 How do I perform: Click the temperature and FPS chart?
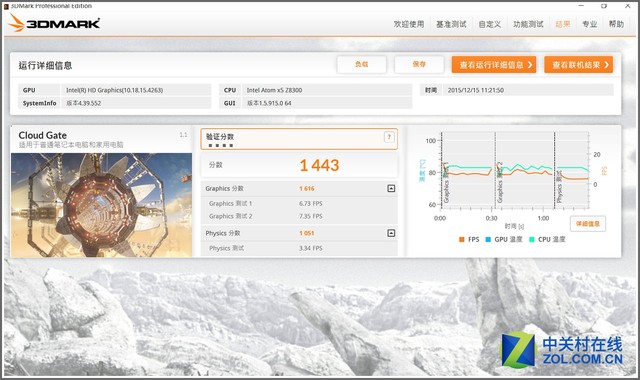click(514, 171)
